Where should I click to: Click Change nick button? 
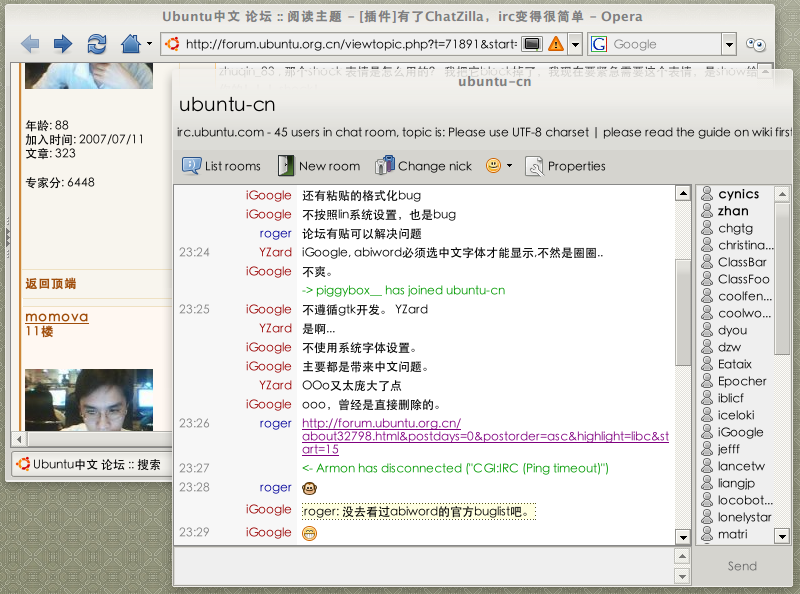tap(423, 166)
